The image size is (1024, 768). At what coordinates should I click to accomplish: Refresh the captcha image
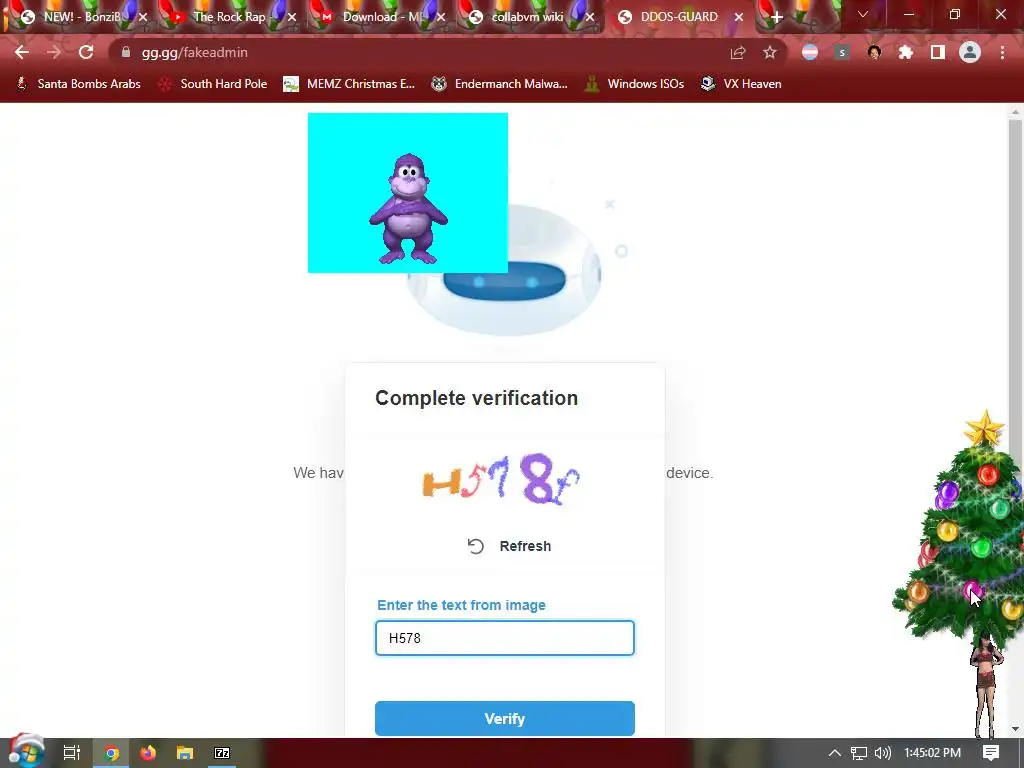tap(509, 546)
